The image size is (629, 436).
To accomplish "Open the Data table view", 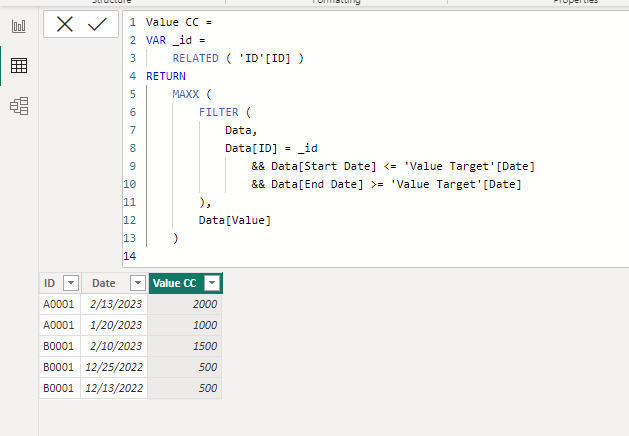I will point(19,65).
